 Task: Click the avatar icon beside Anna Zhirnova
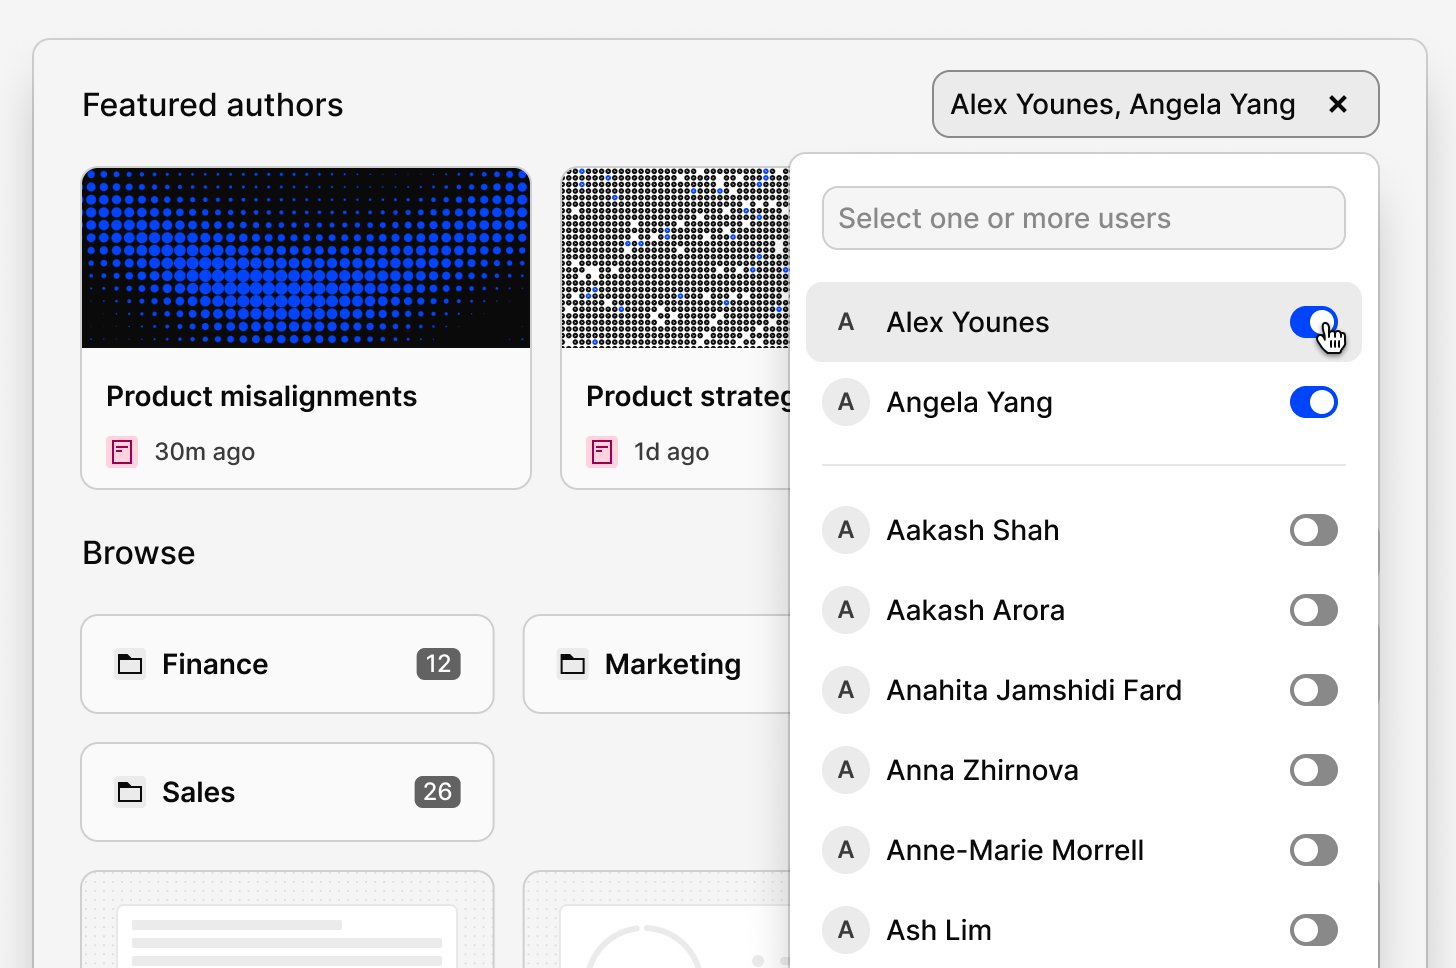point(846,770)
